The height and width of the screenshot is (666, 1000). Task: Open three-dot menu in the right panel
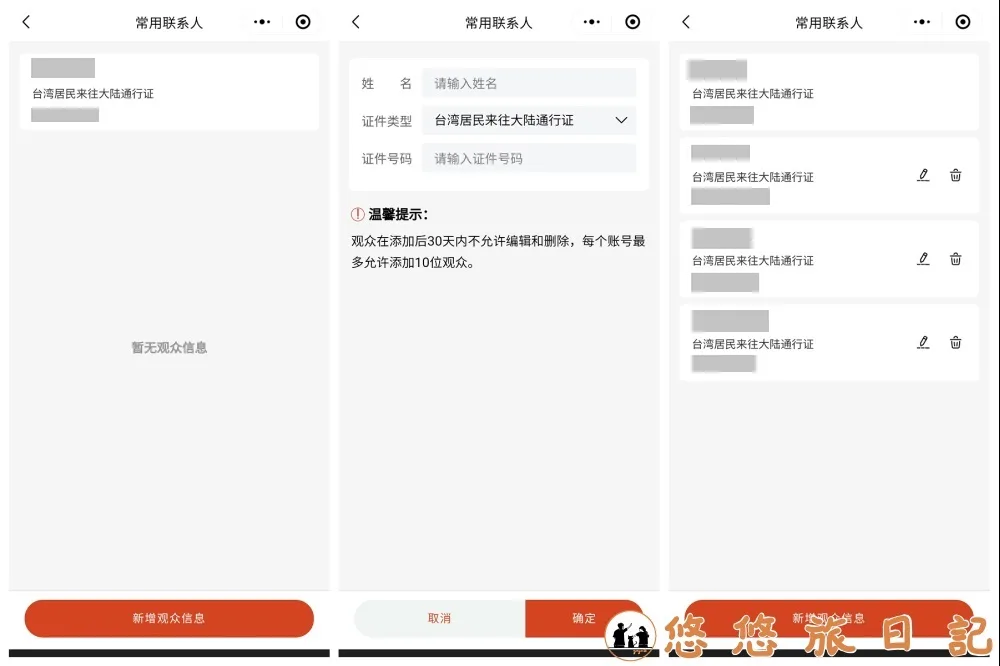coord(921,22)
